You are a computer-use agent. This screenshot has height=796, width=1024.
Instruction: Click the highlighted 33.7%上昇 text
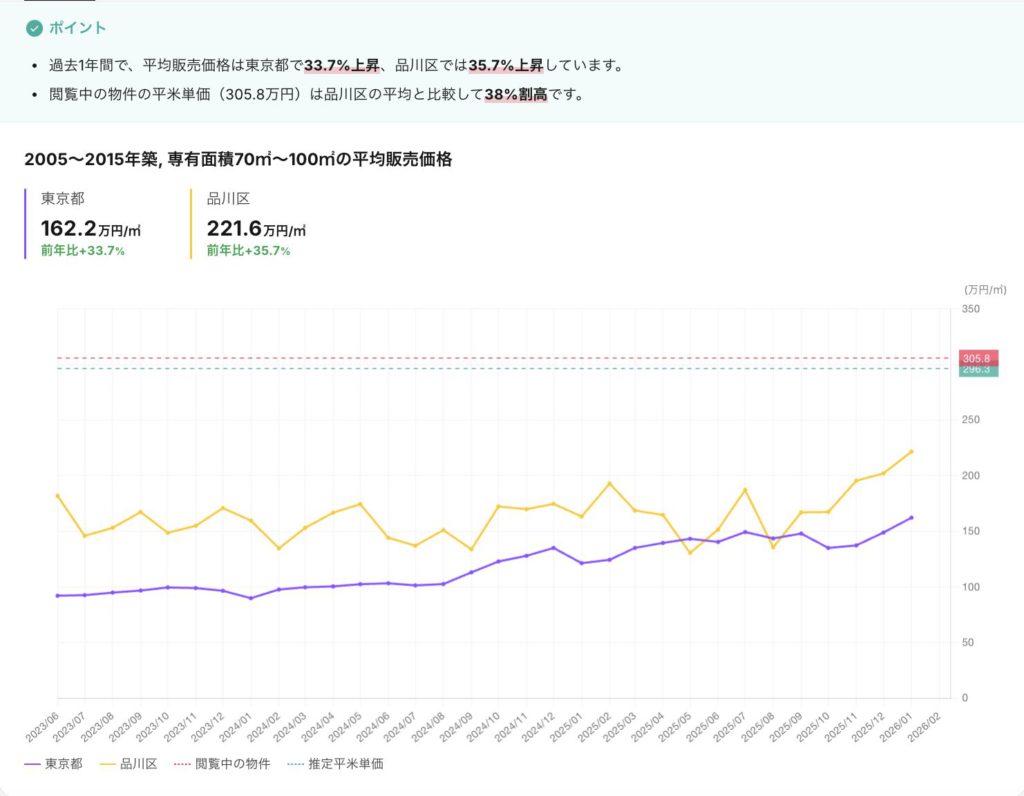click(341, 67)
